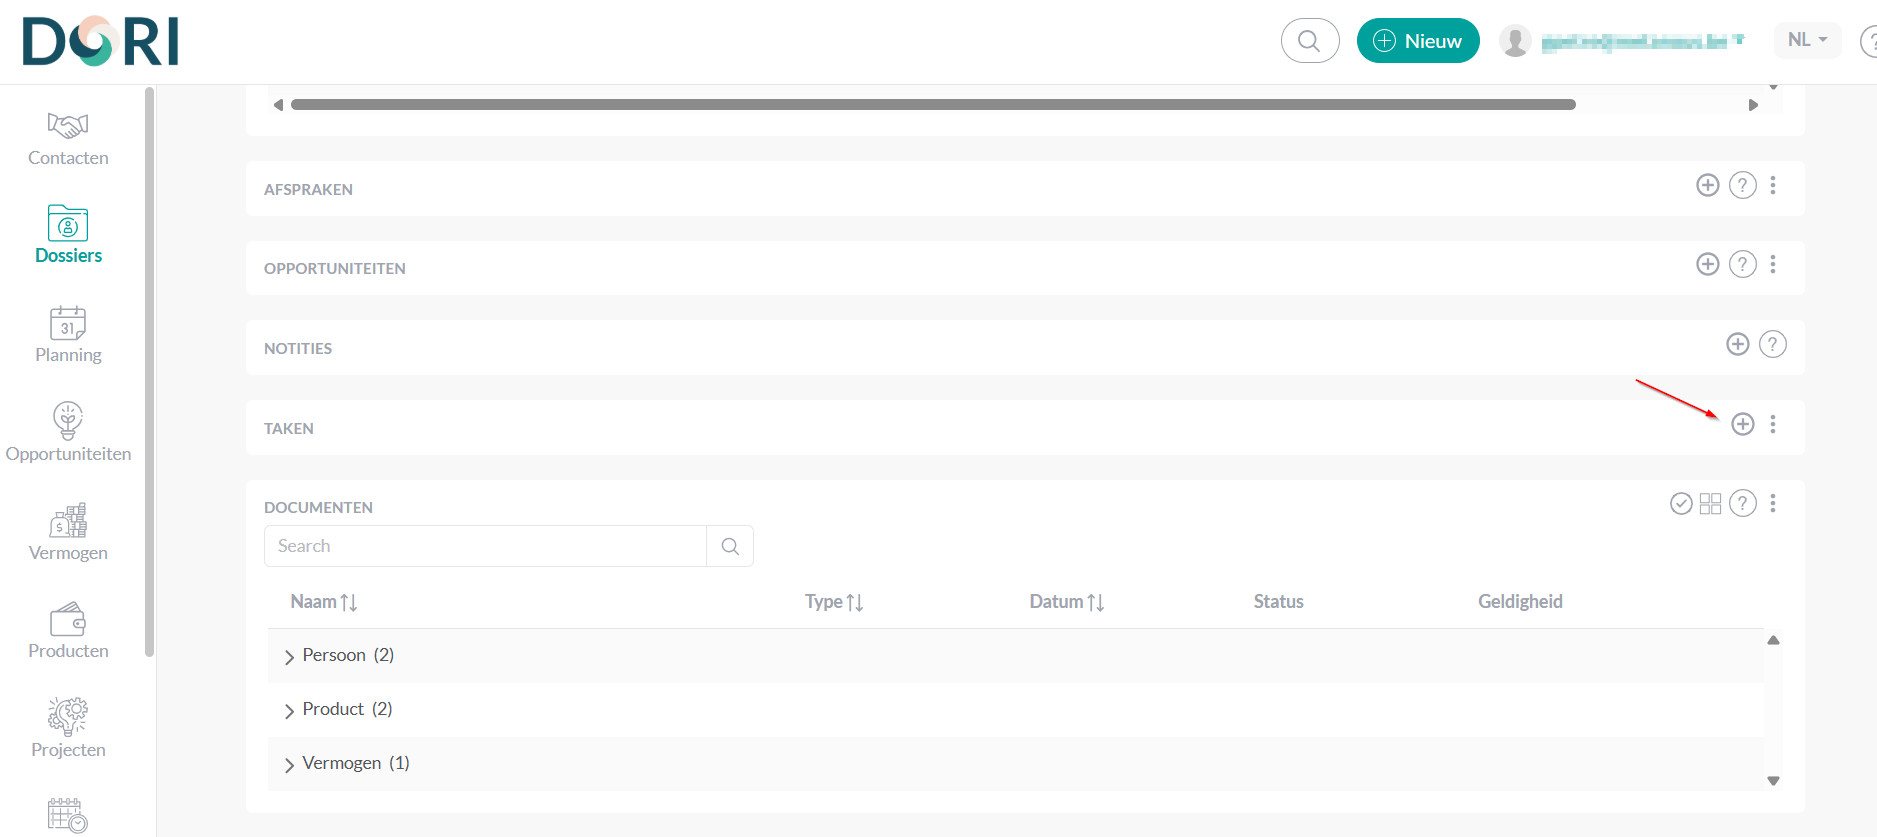
Task: Expand the Persoon (2) group
Action: pos(289,656)
